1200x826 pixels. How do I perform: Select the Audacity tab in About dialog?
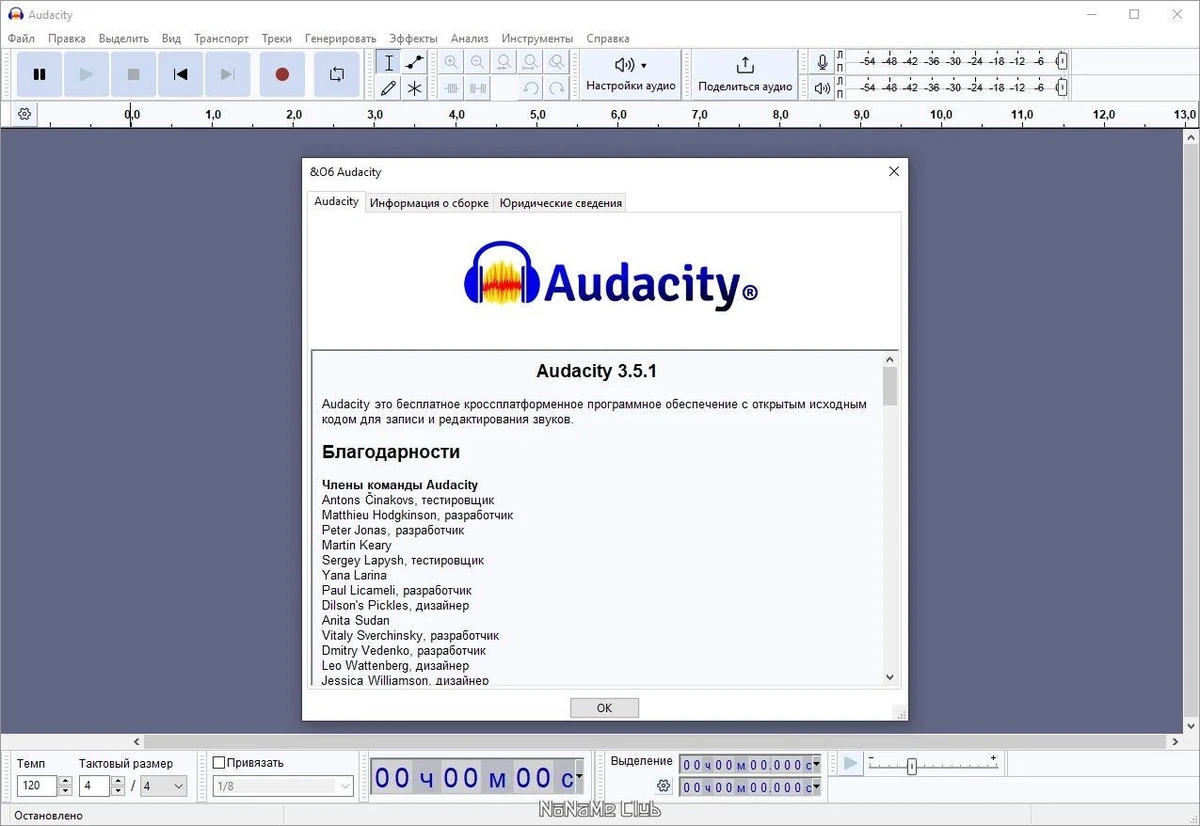coord(336,201)
